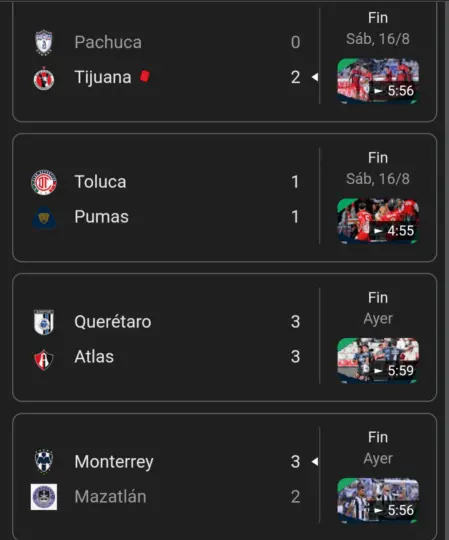Click the Toluca team crest

(x=44, y=182)
